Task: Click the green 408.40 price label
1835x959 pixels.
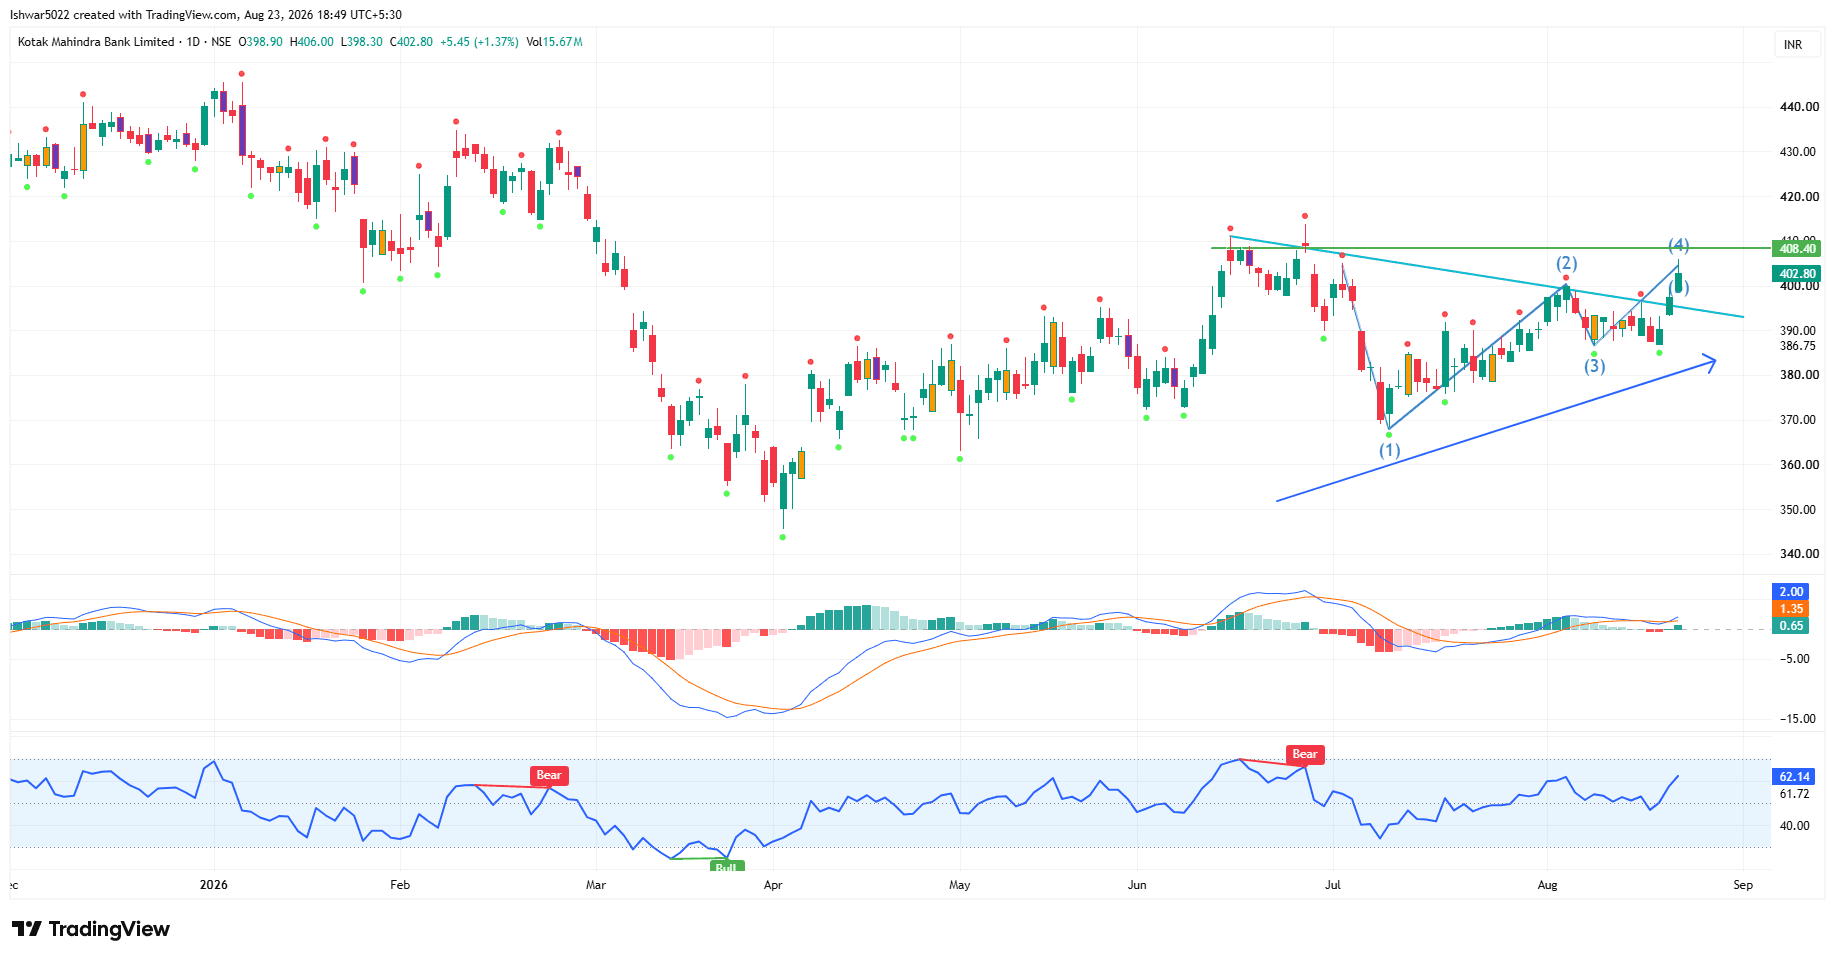Action: pyautogui.click(x=1797, y=248)
